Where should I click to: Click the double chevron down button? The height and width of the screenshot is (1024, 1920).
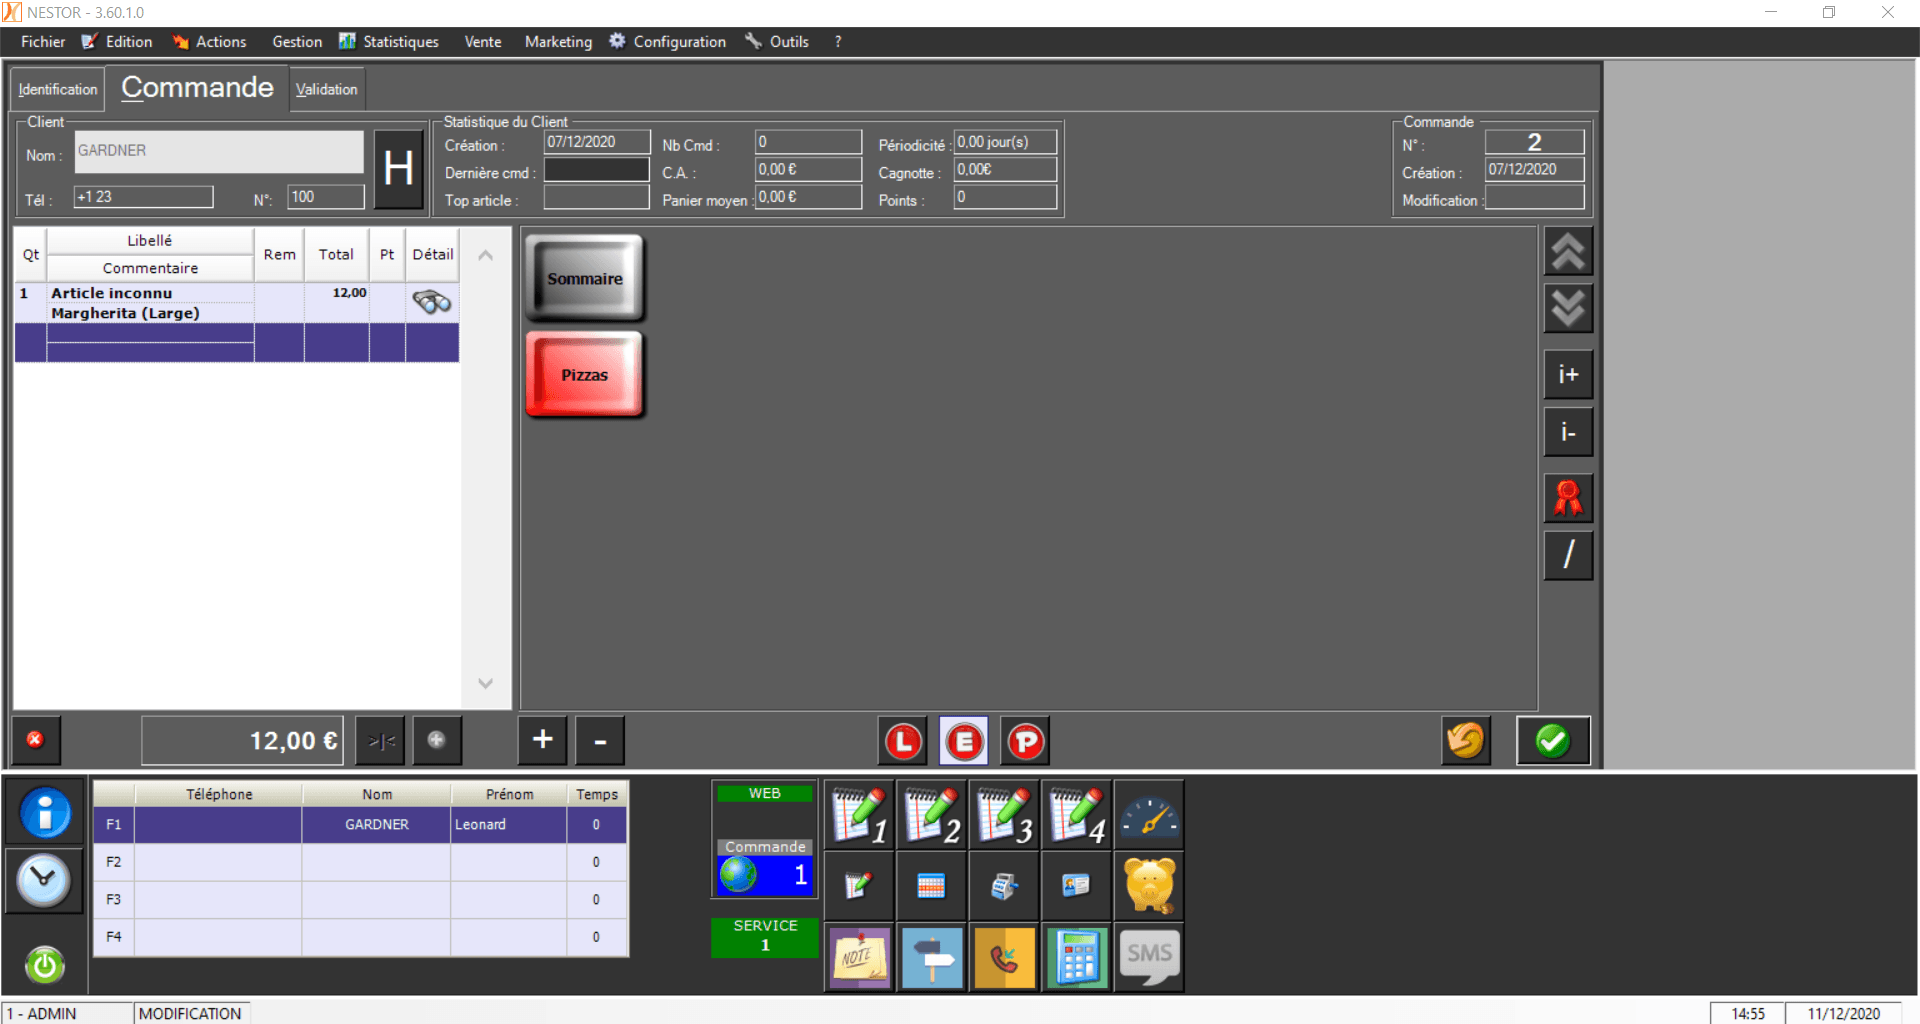coord(1568,309)
